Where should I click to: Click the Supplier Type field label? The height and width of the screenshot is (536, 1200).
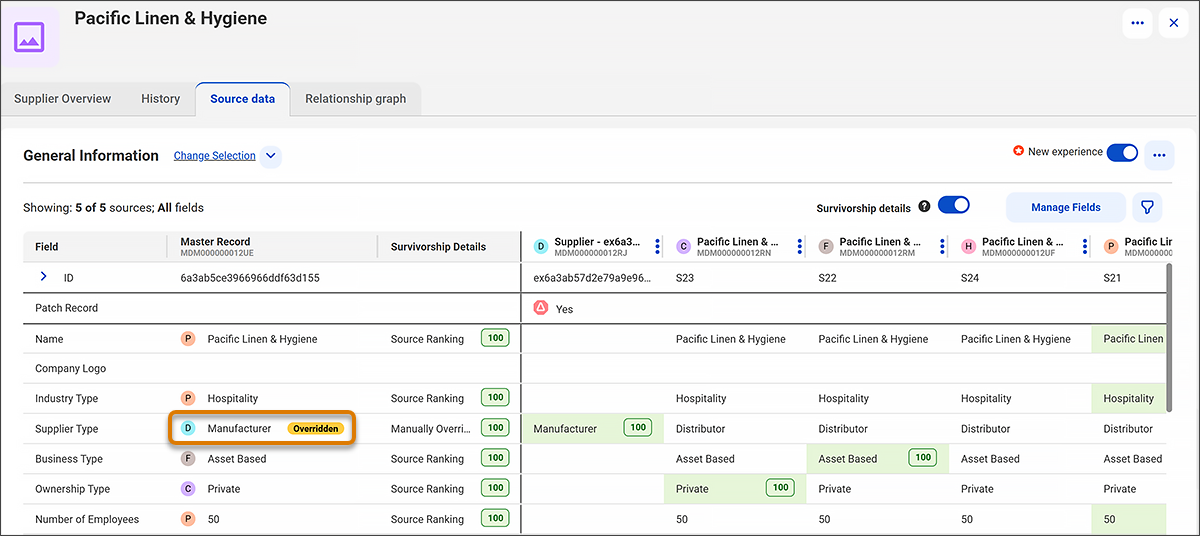[x=67, y=429]
